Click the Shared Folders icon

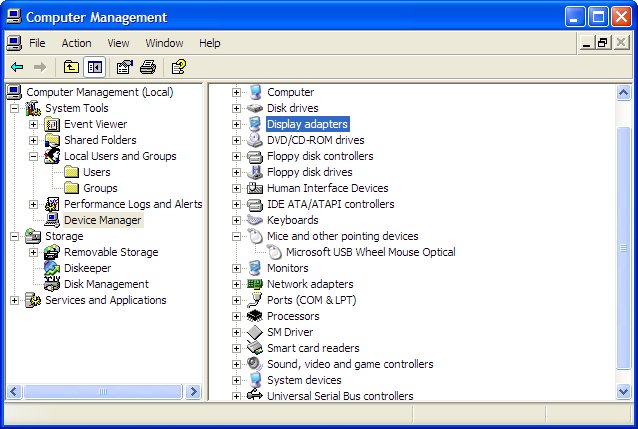[x=52, y=140]
